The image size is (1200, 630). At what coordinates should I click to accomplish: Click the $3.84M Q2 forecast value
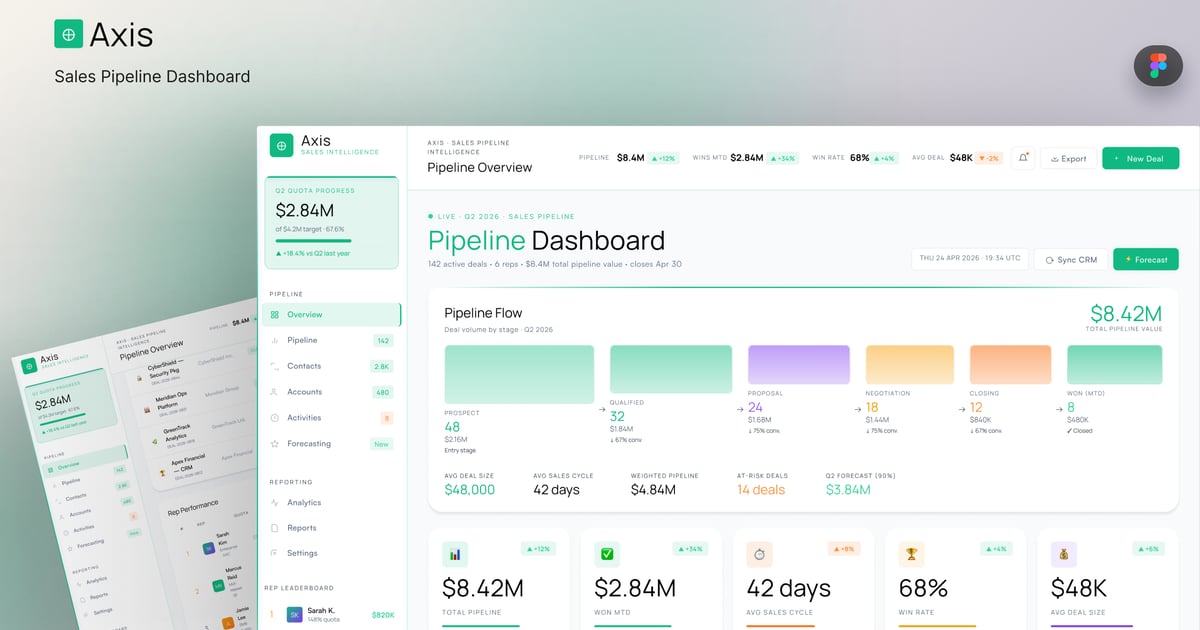point(848,490)
